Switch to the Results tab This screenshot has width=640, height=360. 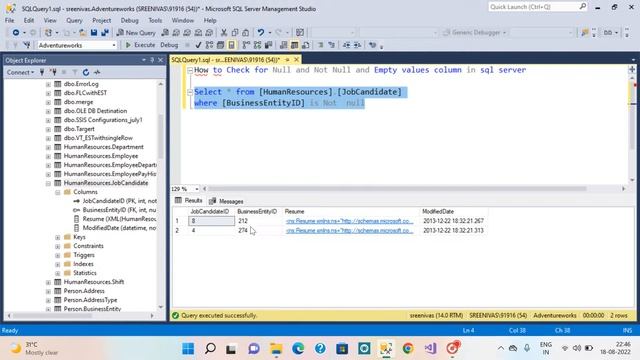189,200
